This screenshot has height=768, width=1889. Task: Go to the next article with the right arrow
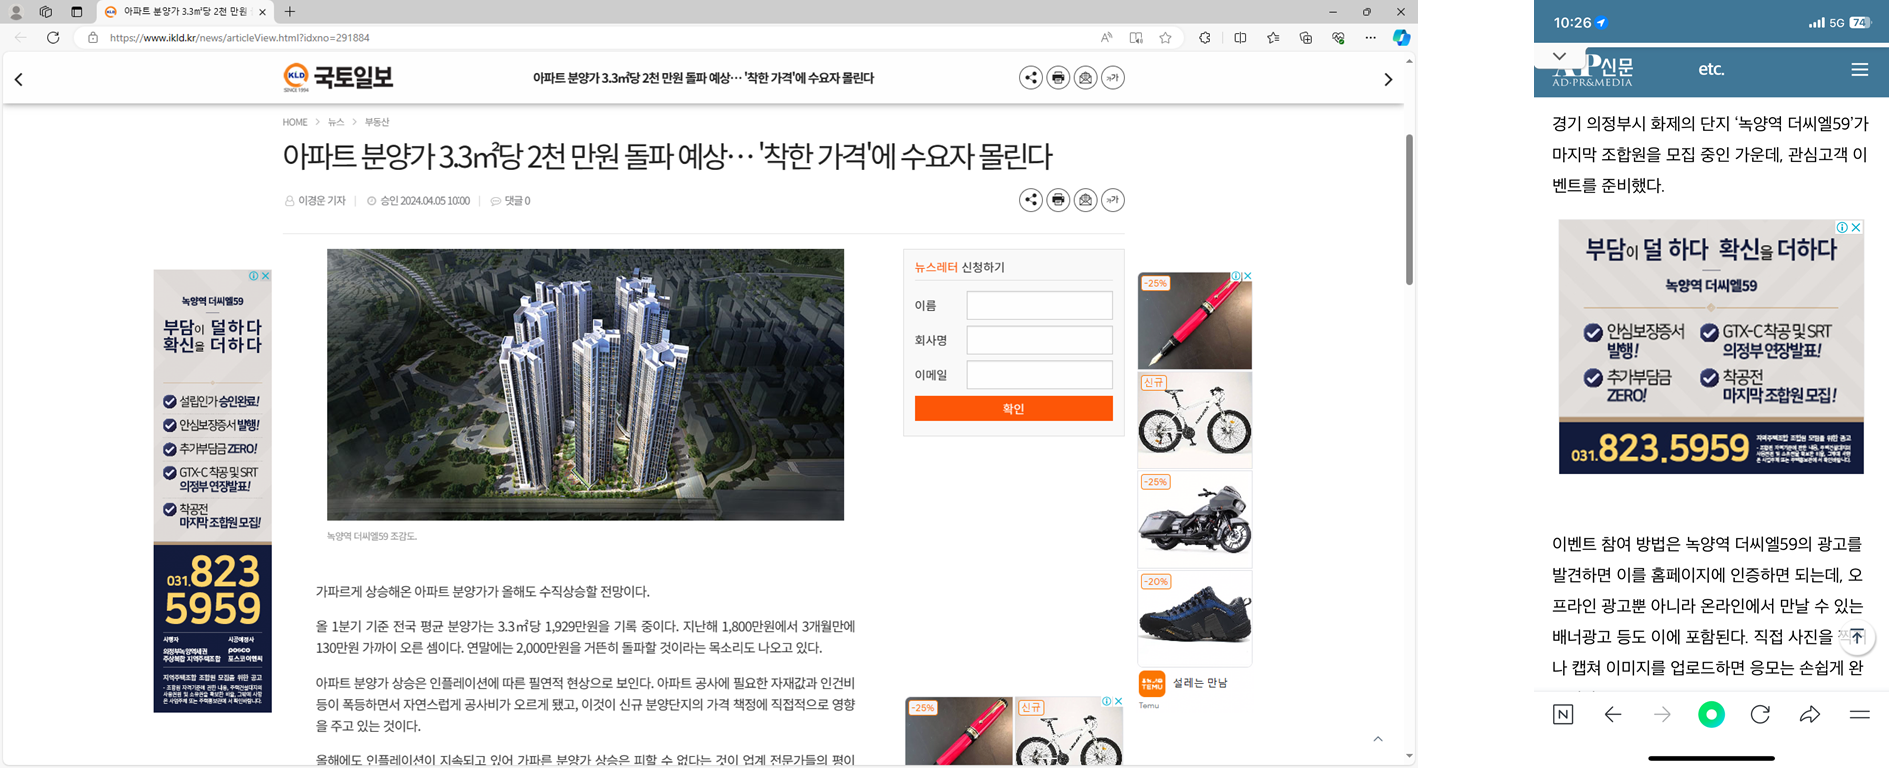click(1387, 79)
